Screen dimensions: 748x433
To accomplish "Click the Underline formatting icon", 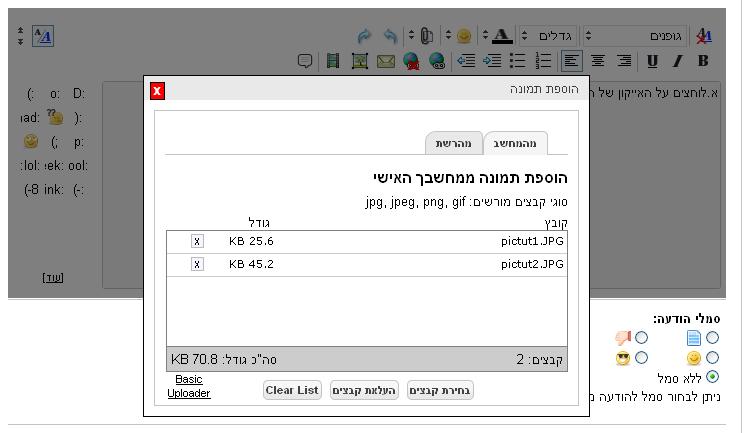I will tap(653, 61).
